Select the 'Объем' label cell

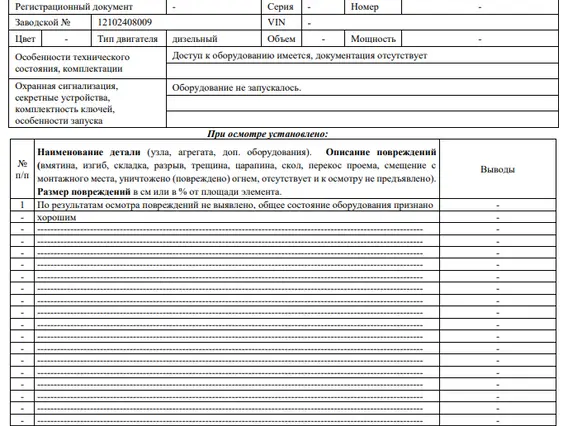pos(281,39)
